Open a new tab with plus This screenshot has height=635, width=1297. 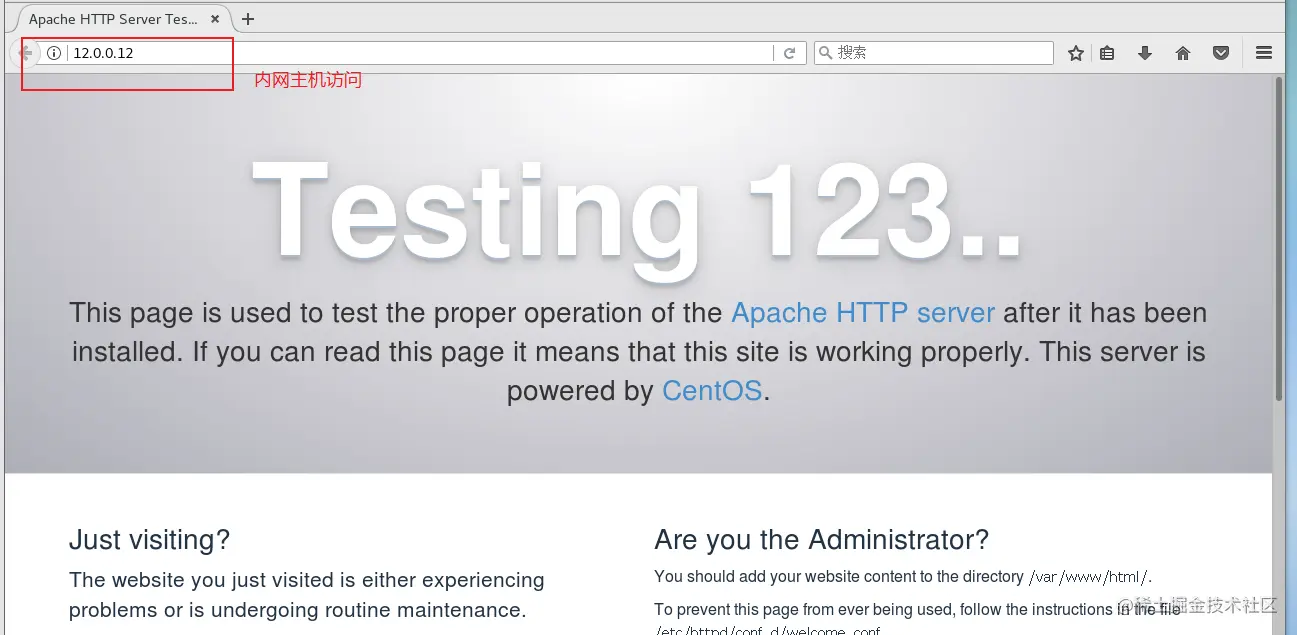248,19
